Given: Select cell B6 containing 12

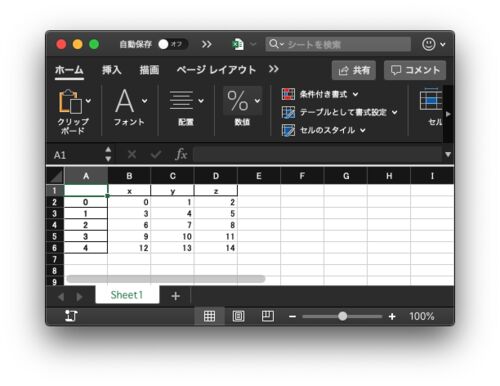Looking at the screenshot, I should coord(129,248).
